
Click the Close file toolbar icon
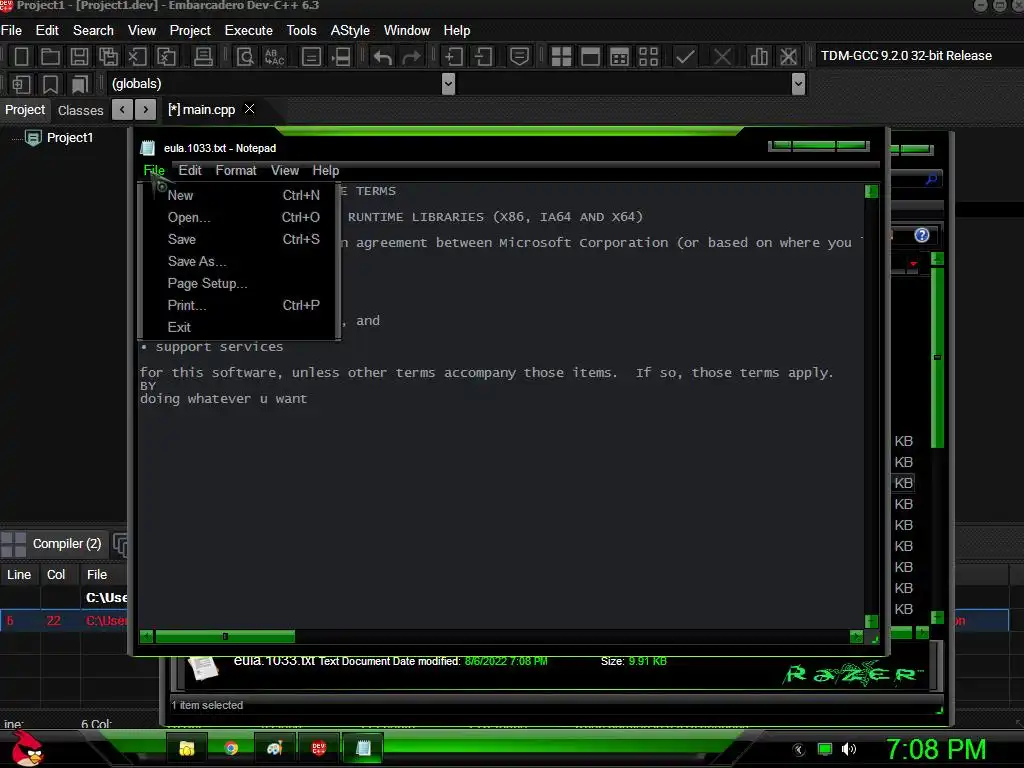pyautogui.click(x=137, y=56)
